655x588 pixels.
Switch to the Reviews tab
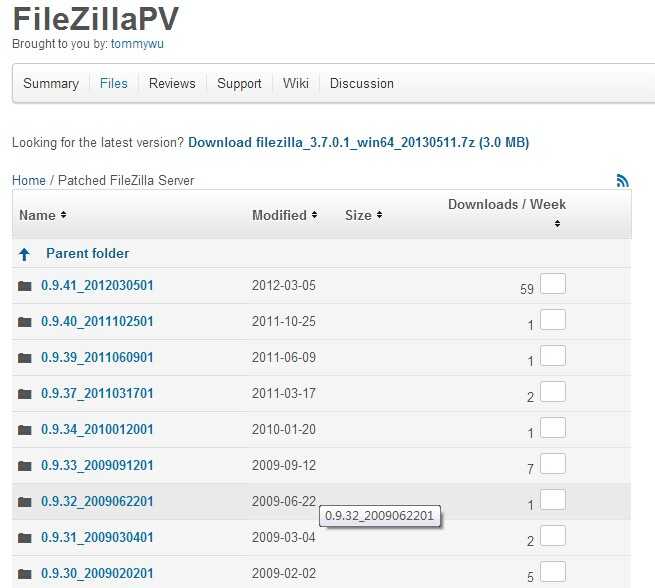[172, 83]
